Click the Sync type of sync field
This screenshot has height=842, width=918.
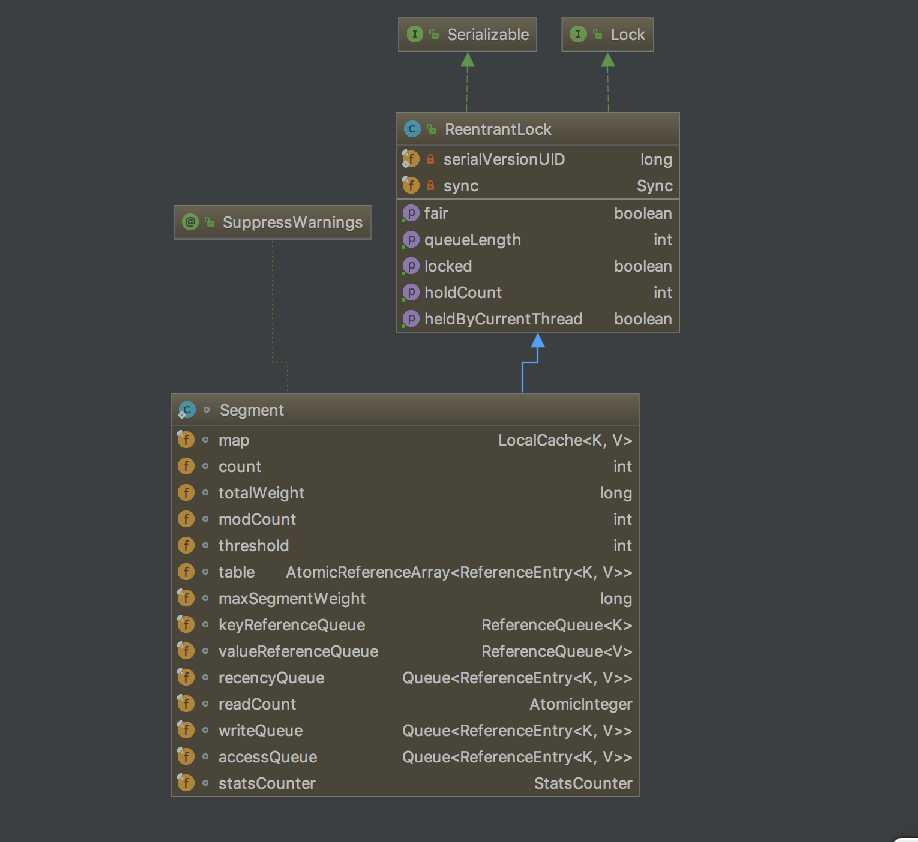[x=654, y=186]
